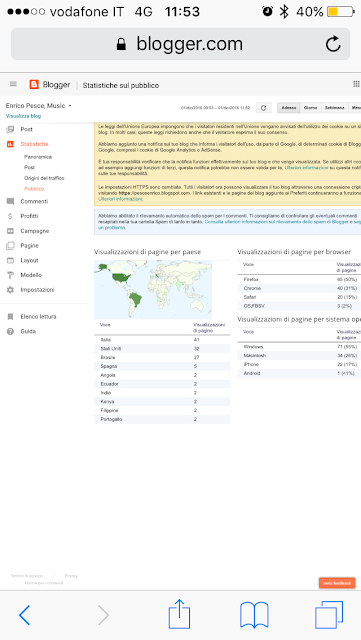Tap the Bluetooth icon in status bar
Viewport: 361px width, 640px height.
pyautogui.click(x=284, y=11)
